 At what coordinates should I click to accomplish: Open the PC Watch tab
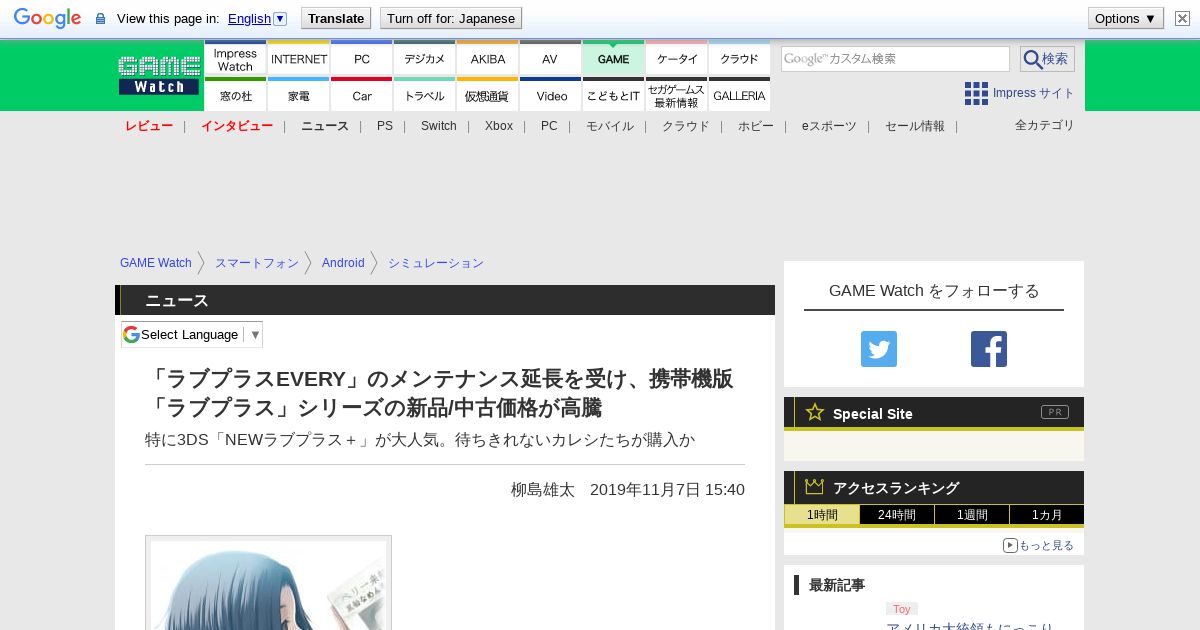click(x=362, y=58)
